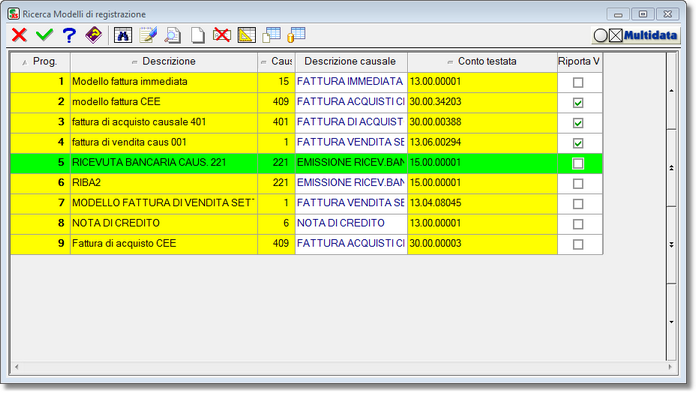
Task: Click account cell 30.00.00388
Action: [x=482, y=123]
